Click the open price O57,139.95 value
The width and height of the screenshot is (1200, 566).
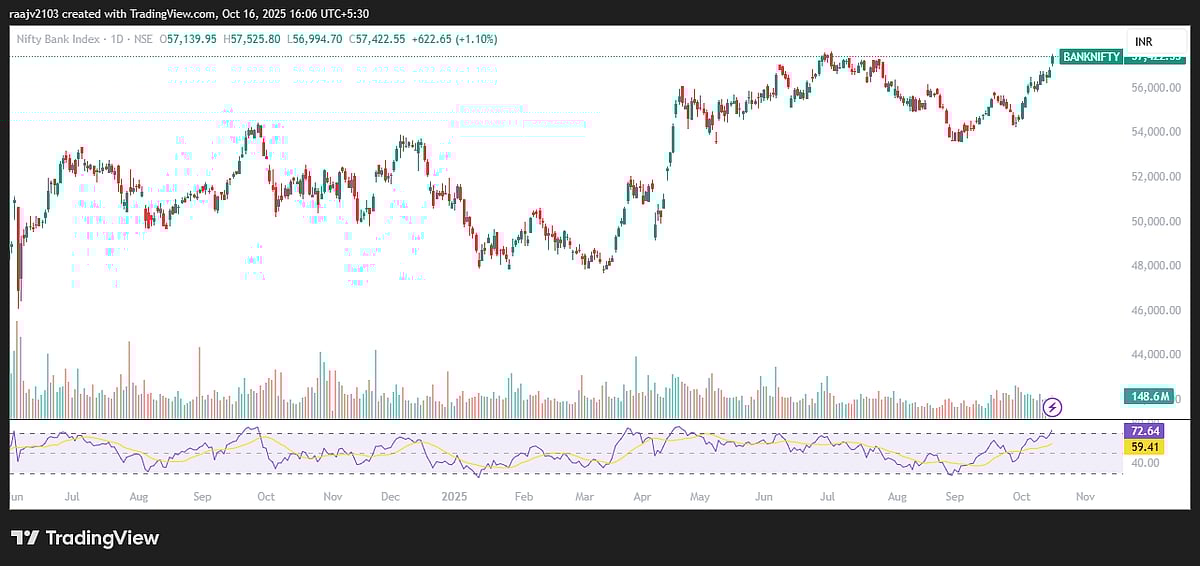tap(188, 39)
